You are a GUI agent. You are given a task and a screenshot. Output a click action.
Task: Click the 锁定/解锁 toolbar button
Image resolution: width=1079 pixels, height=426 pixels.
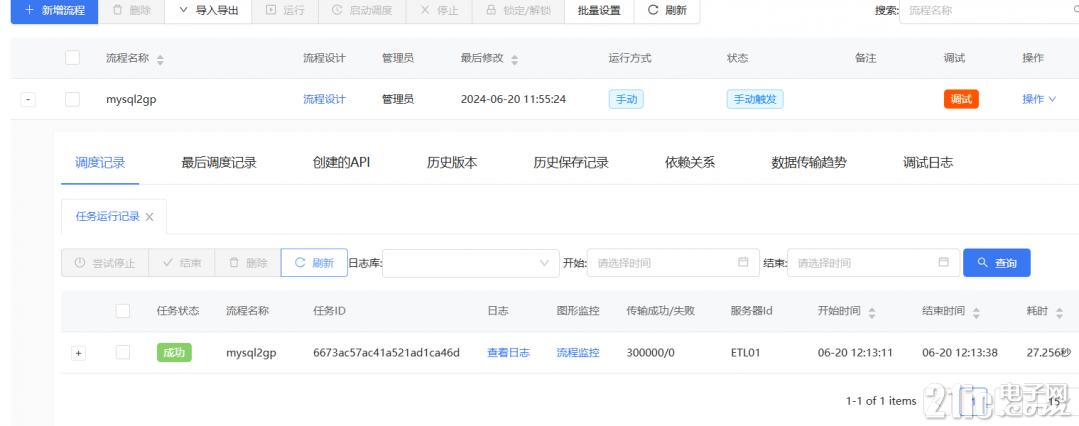pos(517,11)
